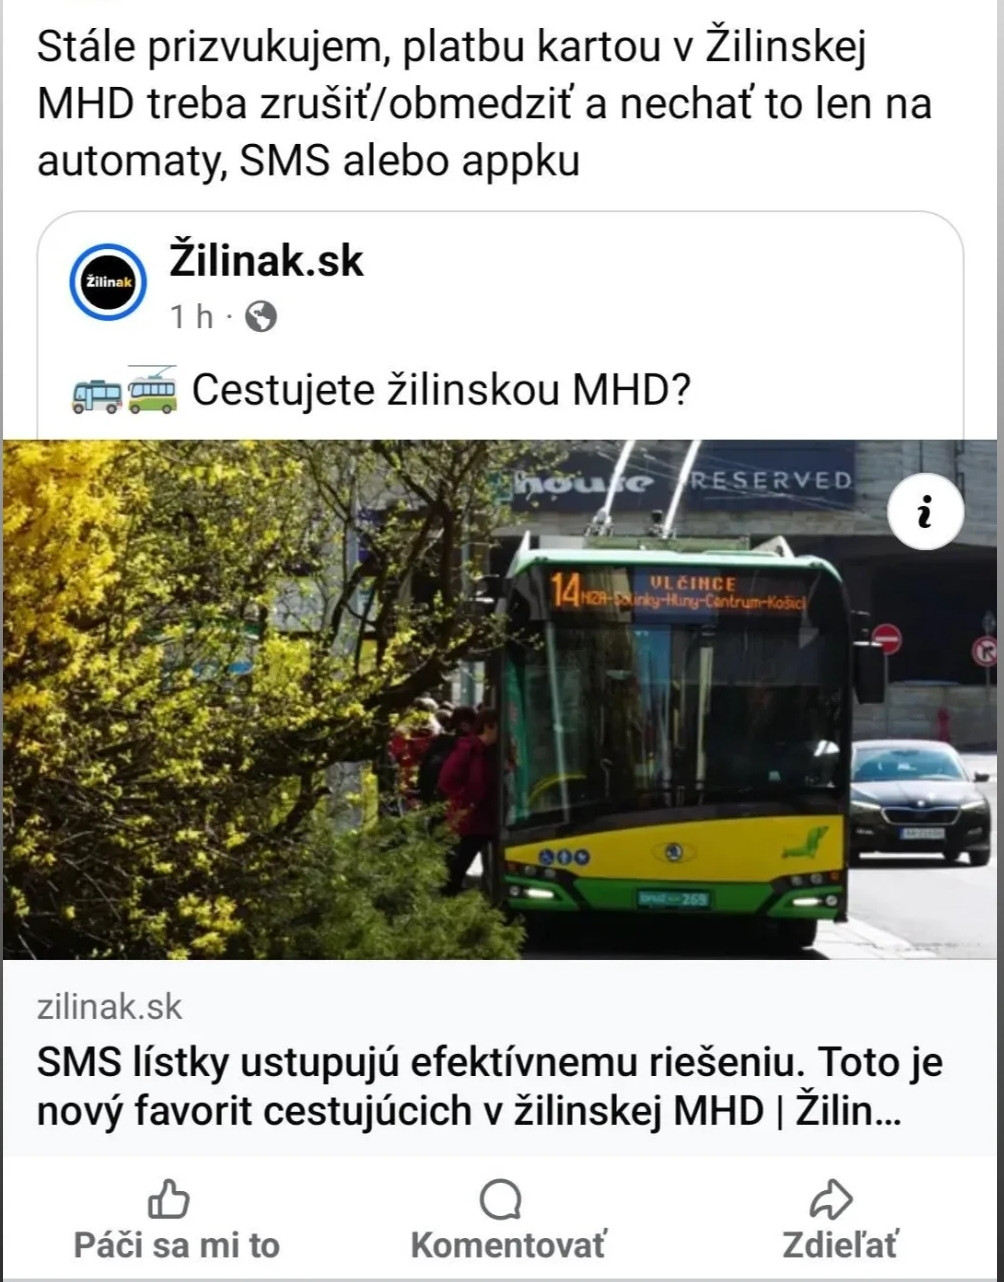Click the thumbs-up like icon
Screen dimensions: 1004x1282
point(168,1198)
